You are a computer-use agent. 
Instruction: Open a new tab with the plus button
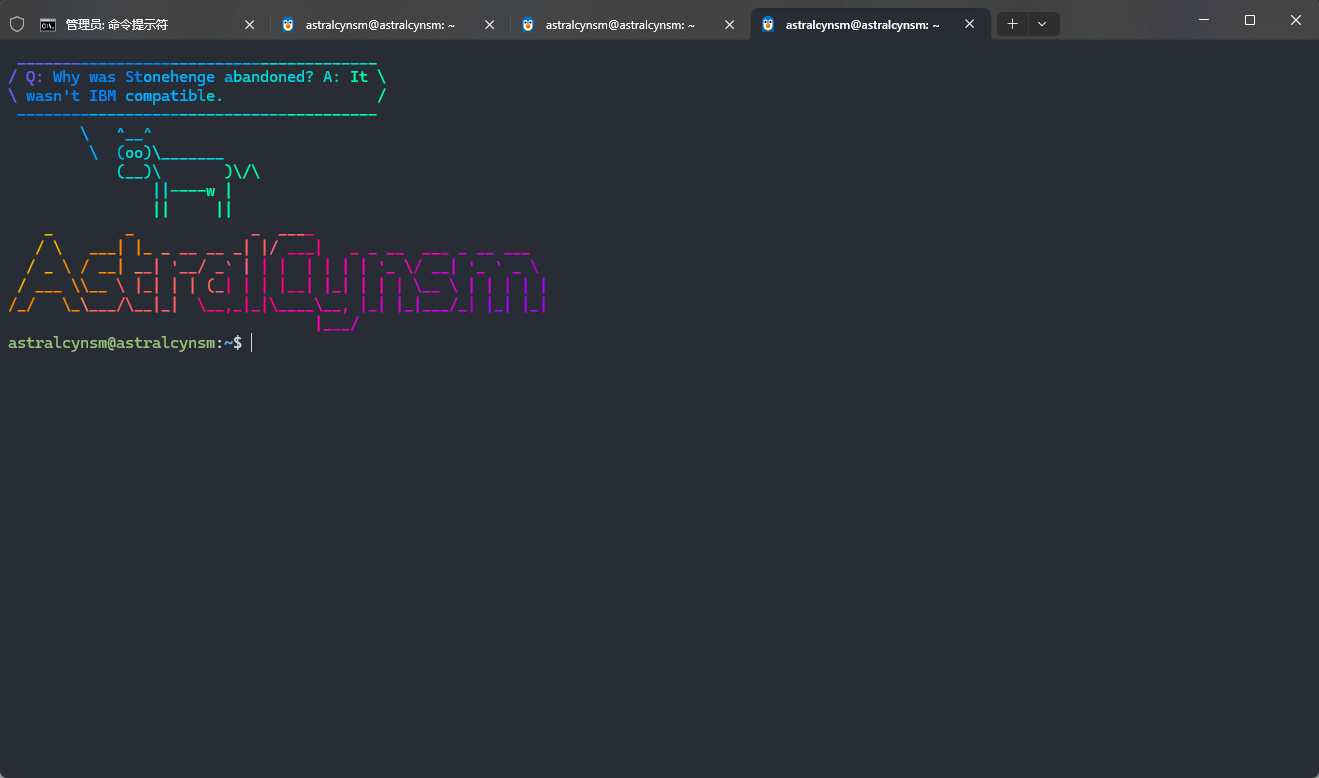pos(1012,24)
